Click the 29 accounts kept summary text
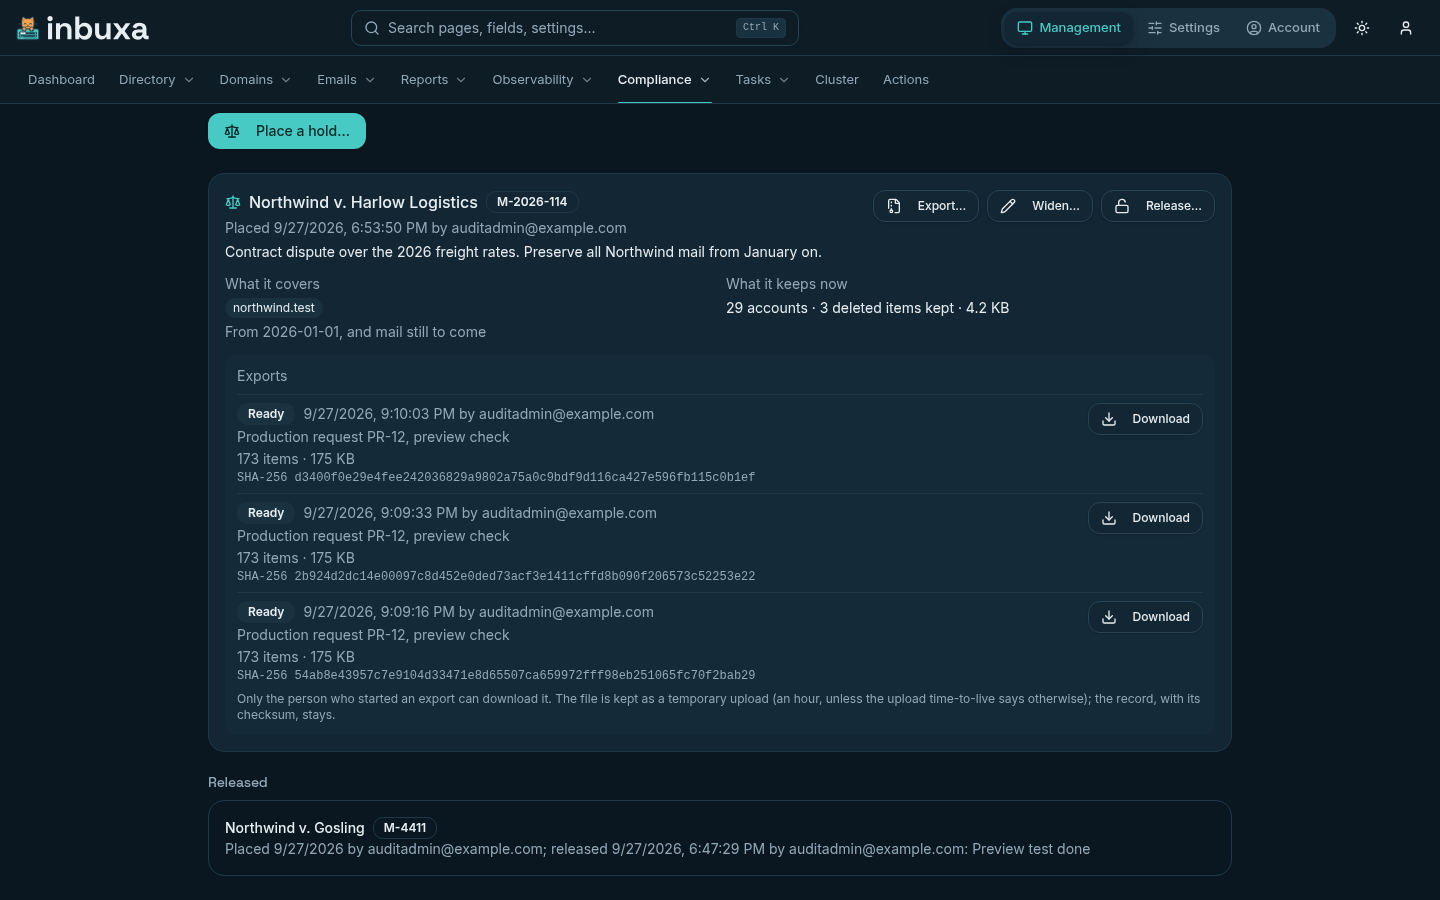This screenshot has height=900, width=1440. pos(867,308)
